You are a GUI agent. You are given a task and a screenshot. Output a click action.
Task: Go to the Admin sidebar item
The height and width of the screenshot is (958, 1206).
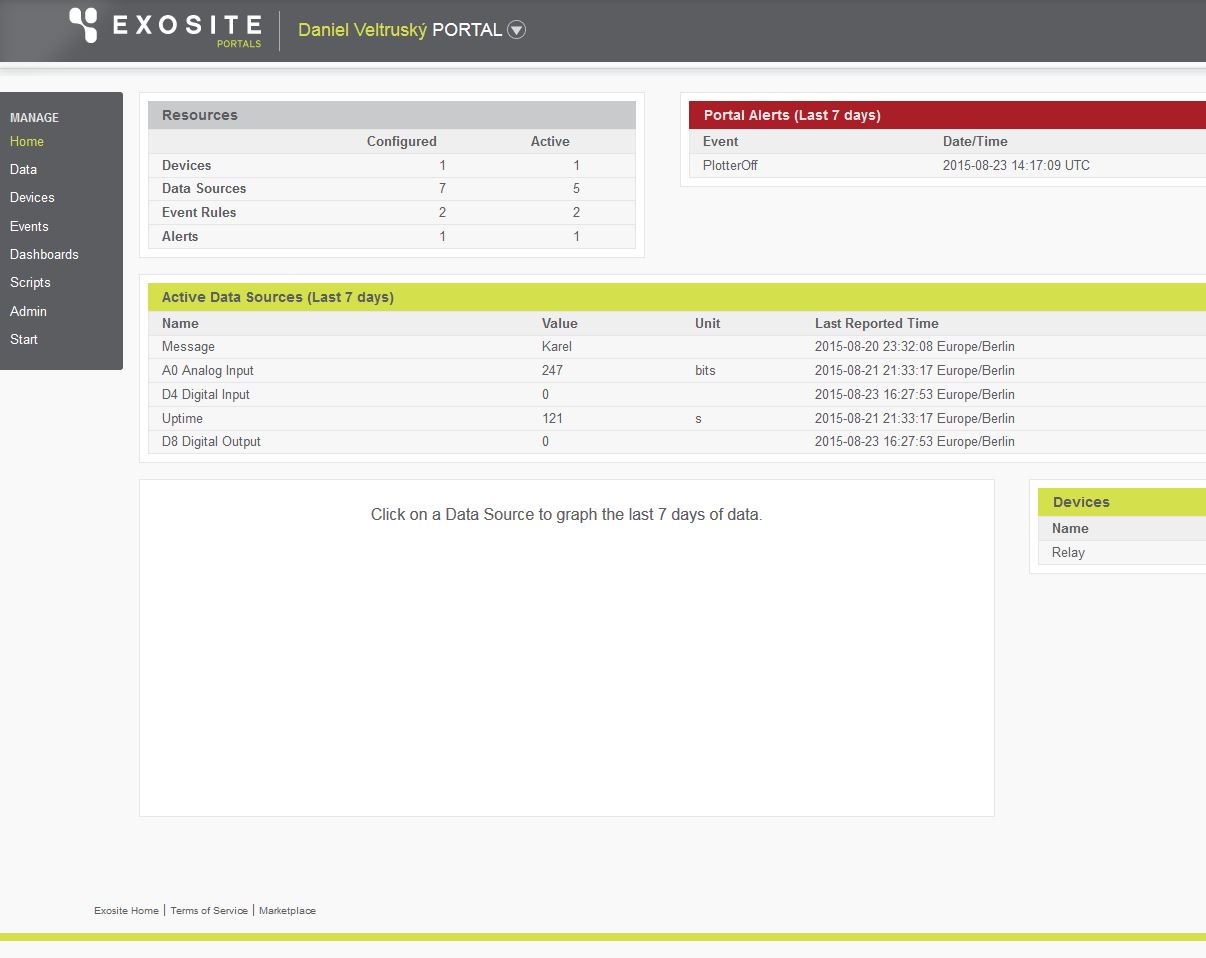[28, 312]
